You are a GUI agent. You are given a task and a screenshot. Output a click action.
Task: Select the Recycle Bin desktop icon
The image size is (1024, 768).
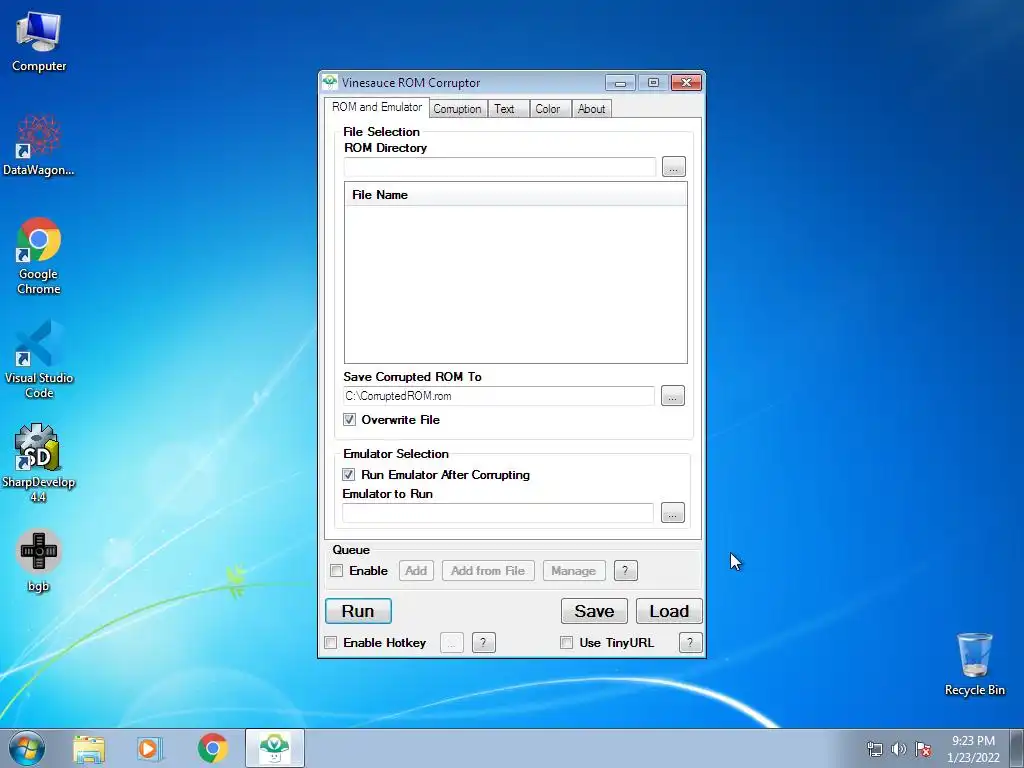point(974,664)
